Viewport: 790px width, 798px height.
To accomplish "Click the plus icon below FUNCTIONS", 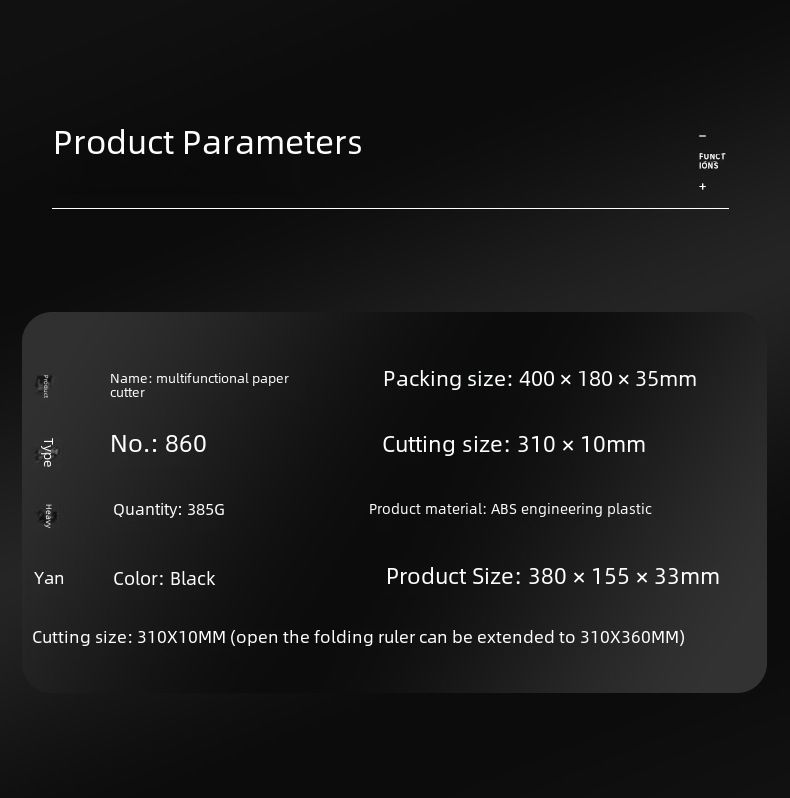I will click(x=702, y=187).
